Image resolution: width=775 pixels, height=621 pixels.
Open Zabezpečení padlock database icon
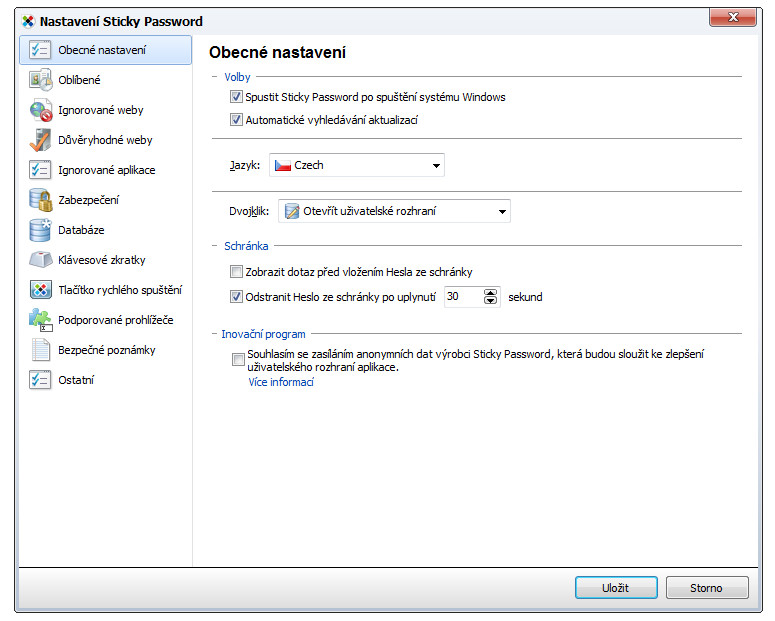pos(41,200)
